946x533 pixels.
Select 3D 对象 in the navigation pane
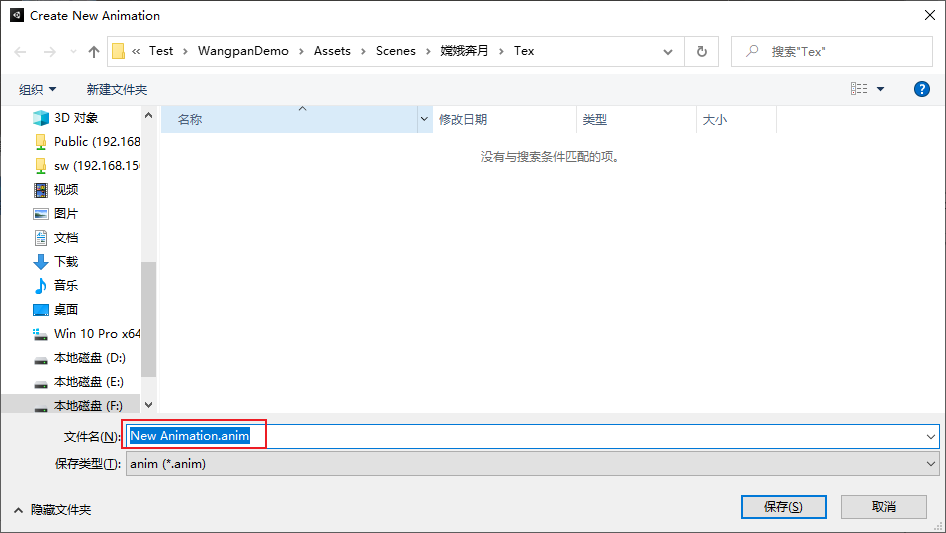(75, 118)
